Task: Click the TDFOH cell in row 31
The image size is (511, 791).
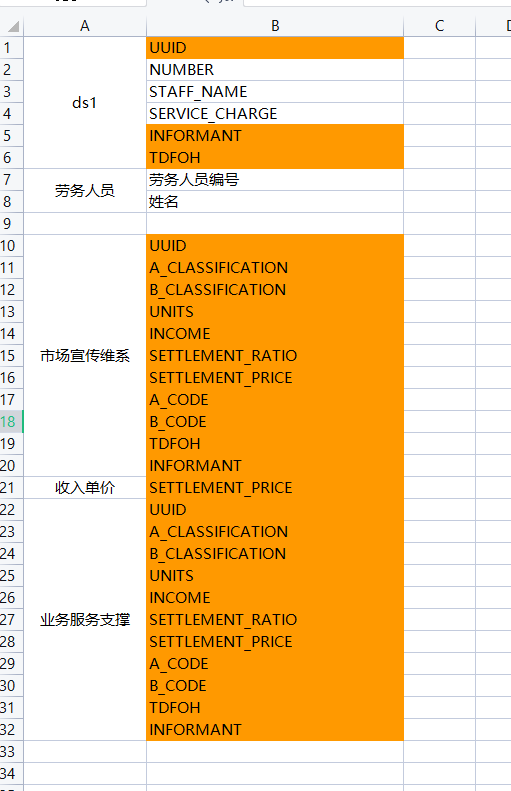Action: click(x=275, y=708)
